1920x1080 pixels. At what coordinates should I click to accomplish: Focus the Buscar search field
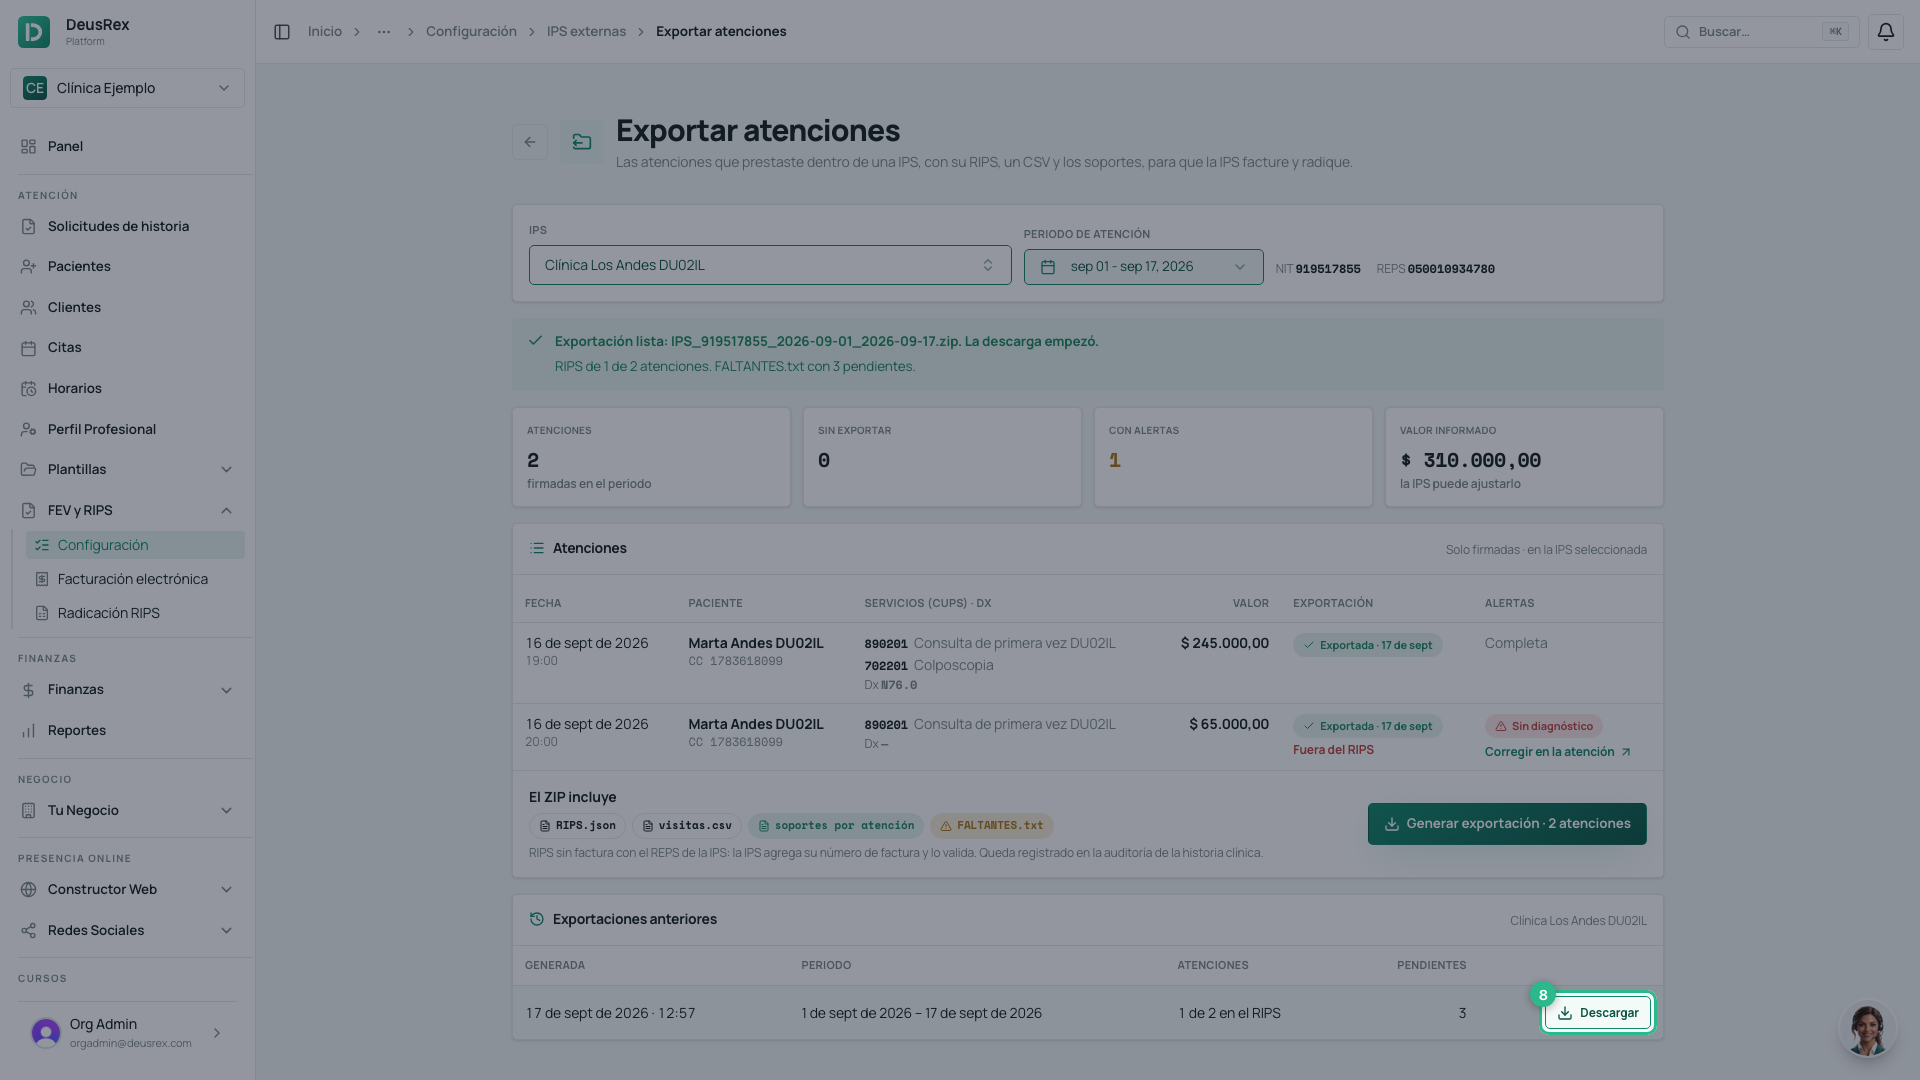tap(1761, 32)
